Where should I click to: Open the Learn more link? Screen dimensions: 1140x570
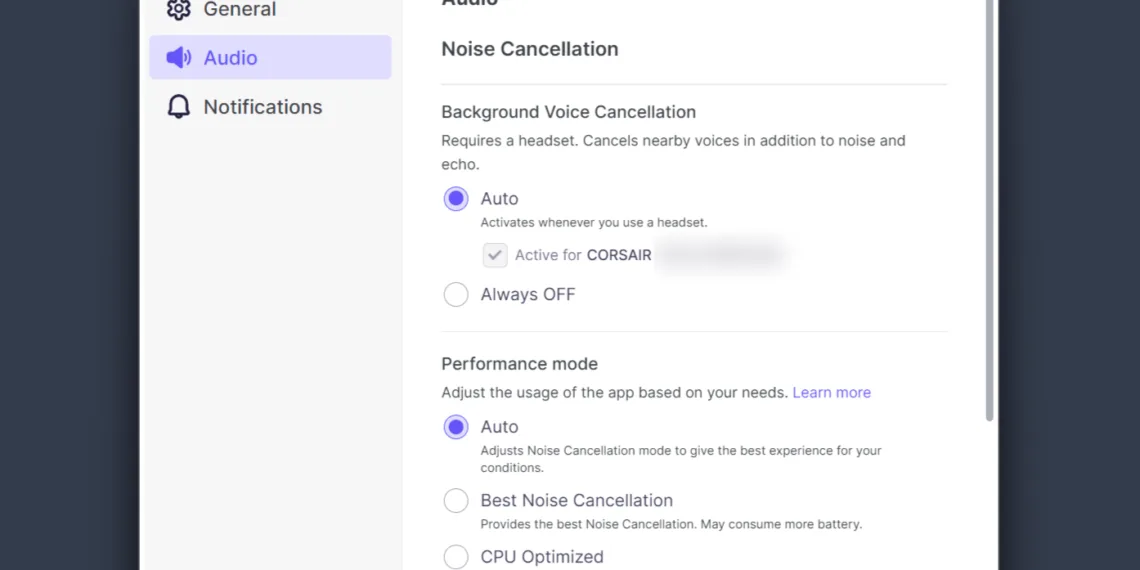click(831, 393)
